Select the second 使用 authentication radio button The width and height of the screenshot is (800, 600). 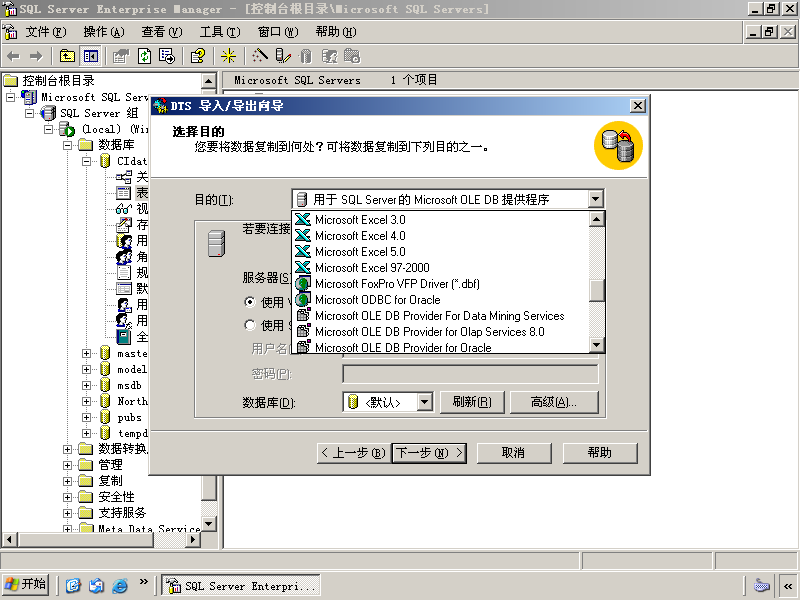249,325
